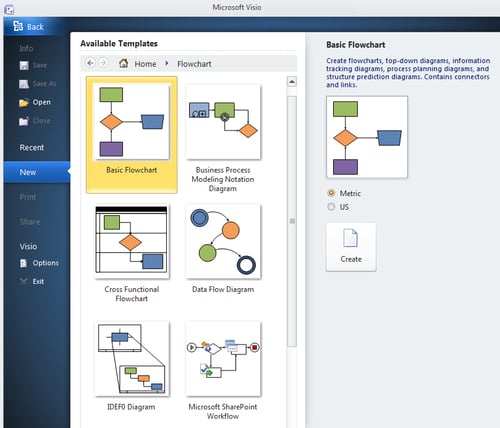
Task: Click the 'Data Flow Diagram' caption text
Action: point(223,289)
